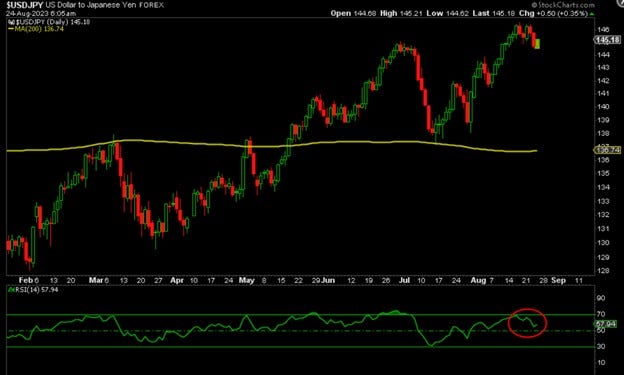The image size is (624, 375).
Task: Click the 57.94 RSI tag on right axis
Action: 606,324
